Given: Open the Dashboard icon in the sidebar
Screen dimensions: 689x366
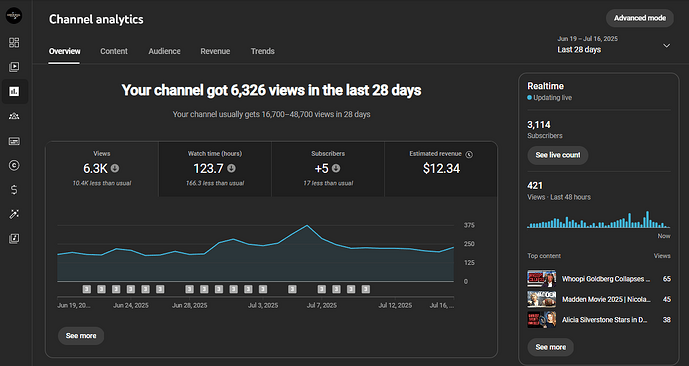Looking at the screenshot, I should (x=14, y=43).
